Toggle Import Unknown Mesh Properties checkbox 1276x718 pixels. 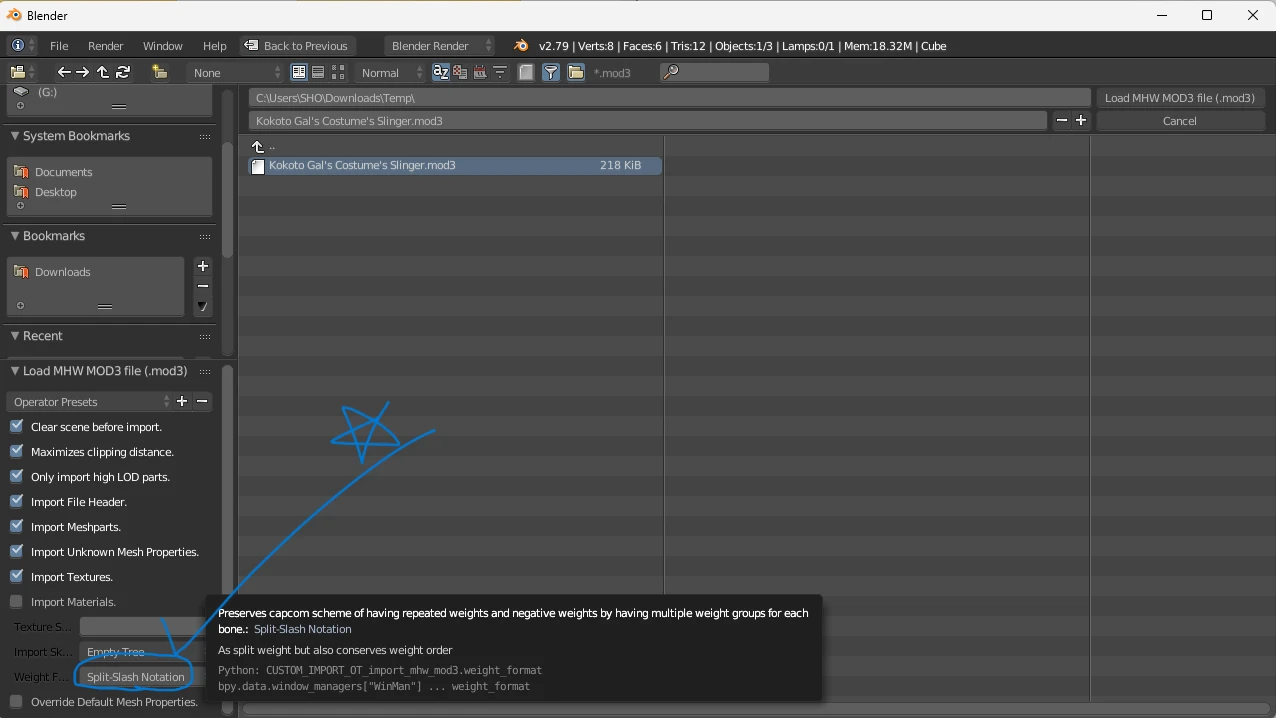pos(16,551)
